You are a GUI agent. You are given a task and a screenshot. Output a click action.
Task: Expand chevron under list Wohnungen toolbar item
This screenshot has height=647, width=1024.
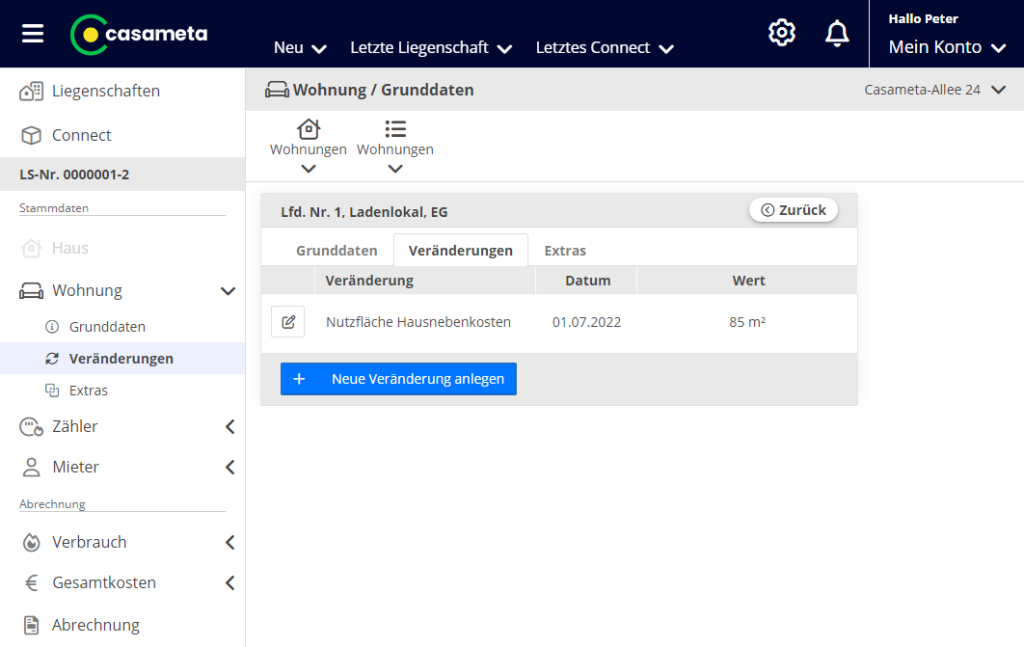coord(395,169)
